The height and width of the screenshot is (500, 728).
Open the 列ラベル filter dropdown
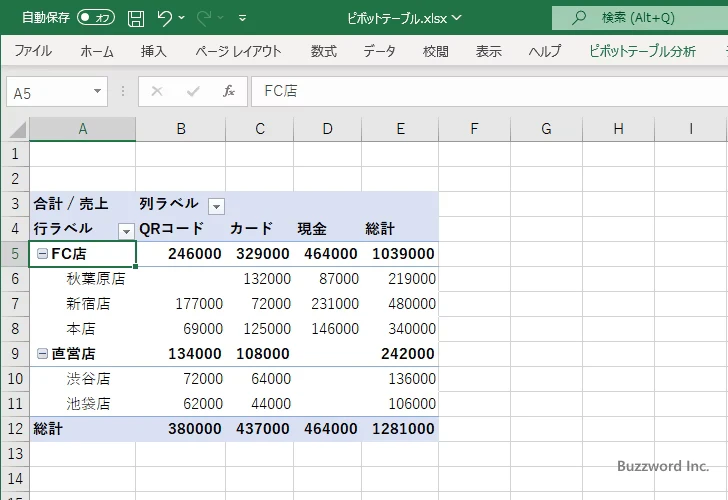coord(216,206)
